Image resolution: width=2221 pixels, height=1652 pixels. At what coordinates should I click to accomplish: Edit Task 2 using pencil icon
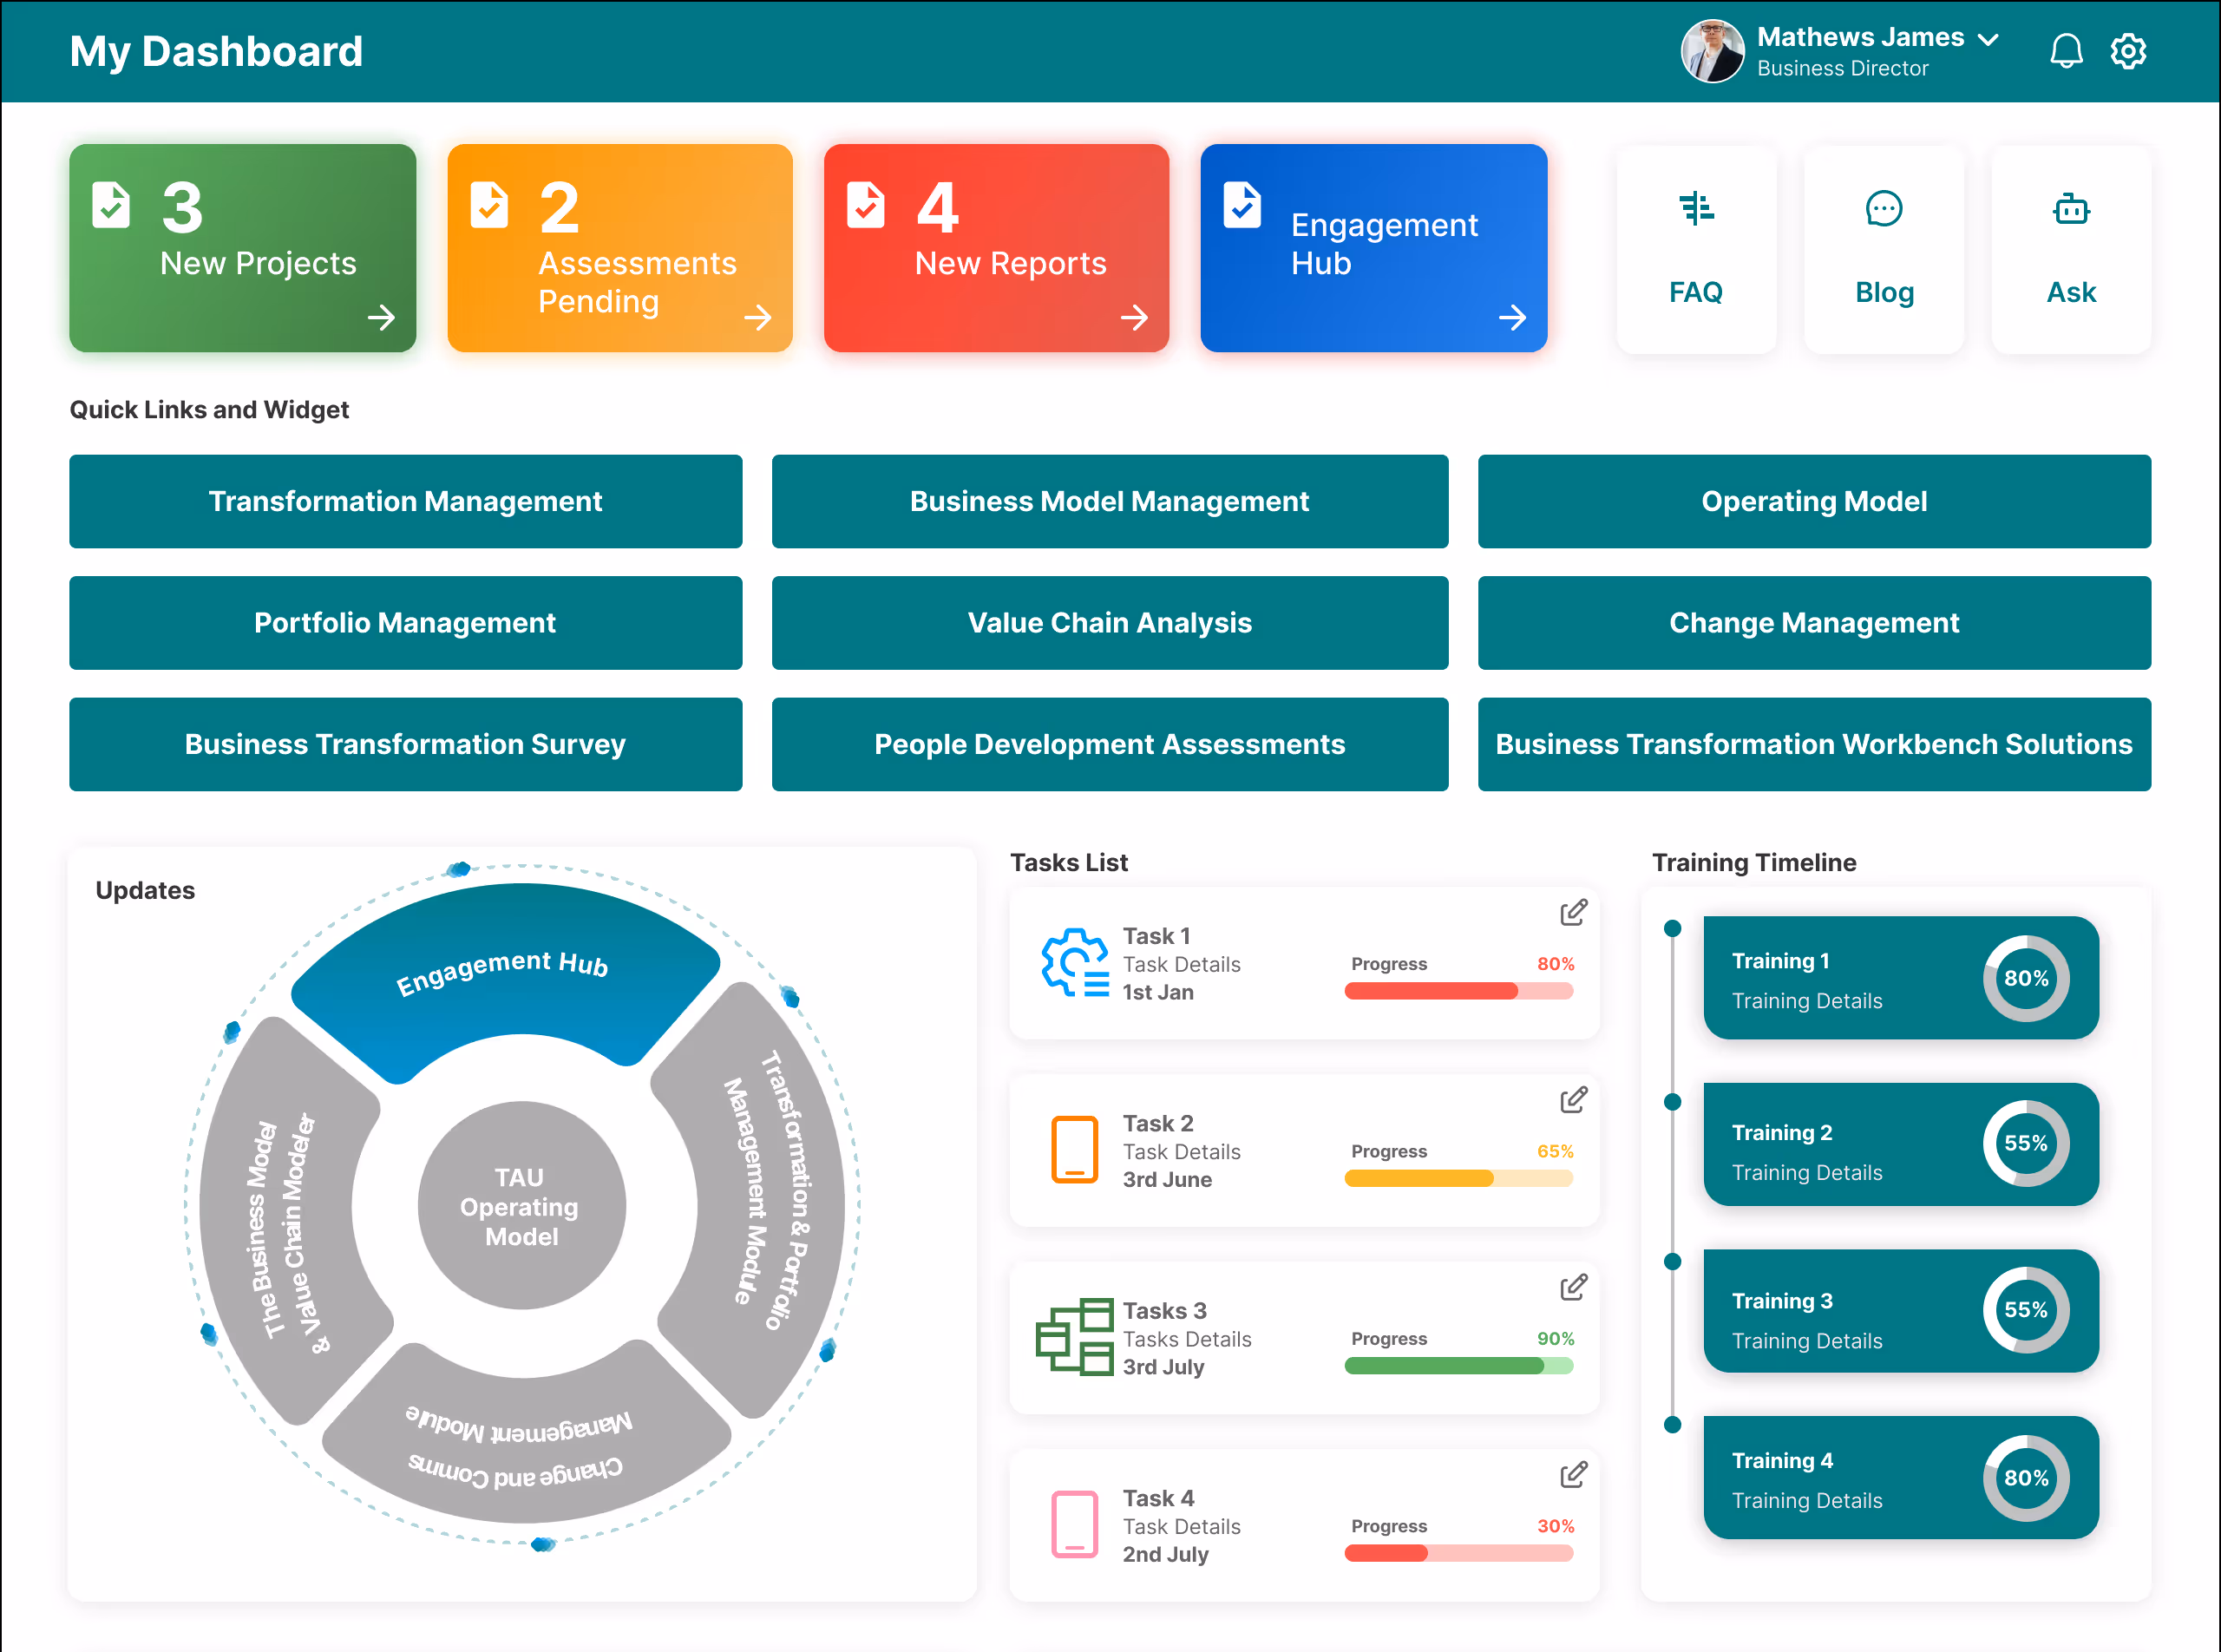pyautogui.click(x=1573, y=1100)
